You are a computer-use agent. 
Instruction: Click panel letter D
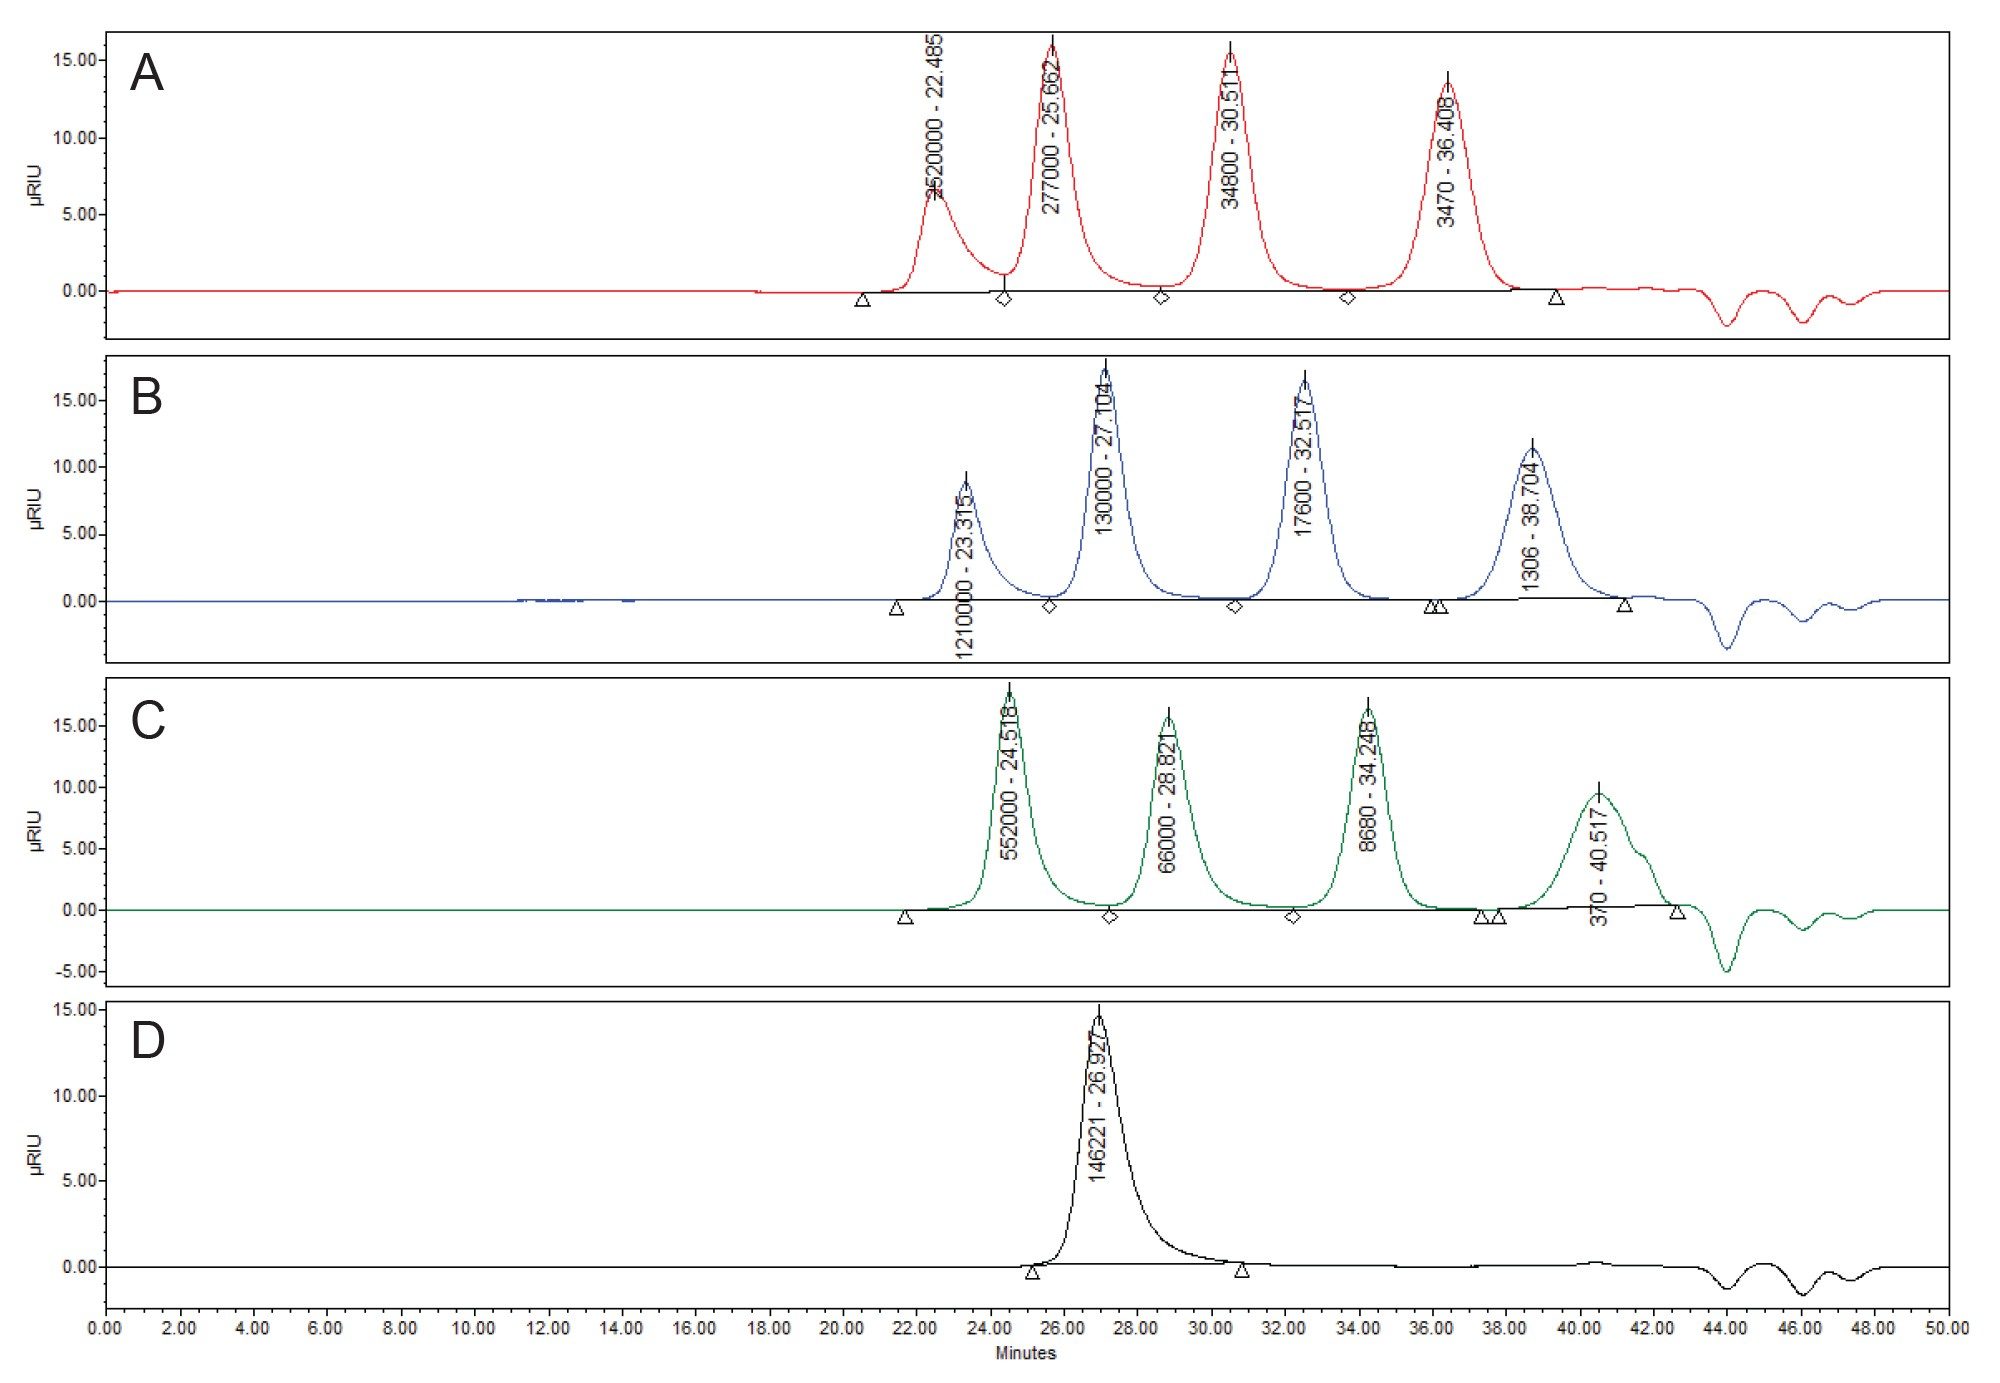(x=148, y=1040)
